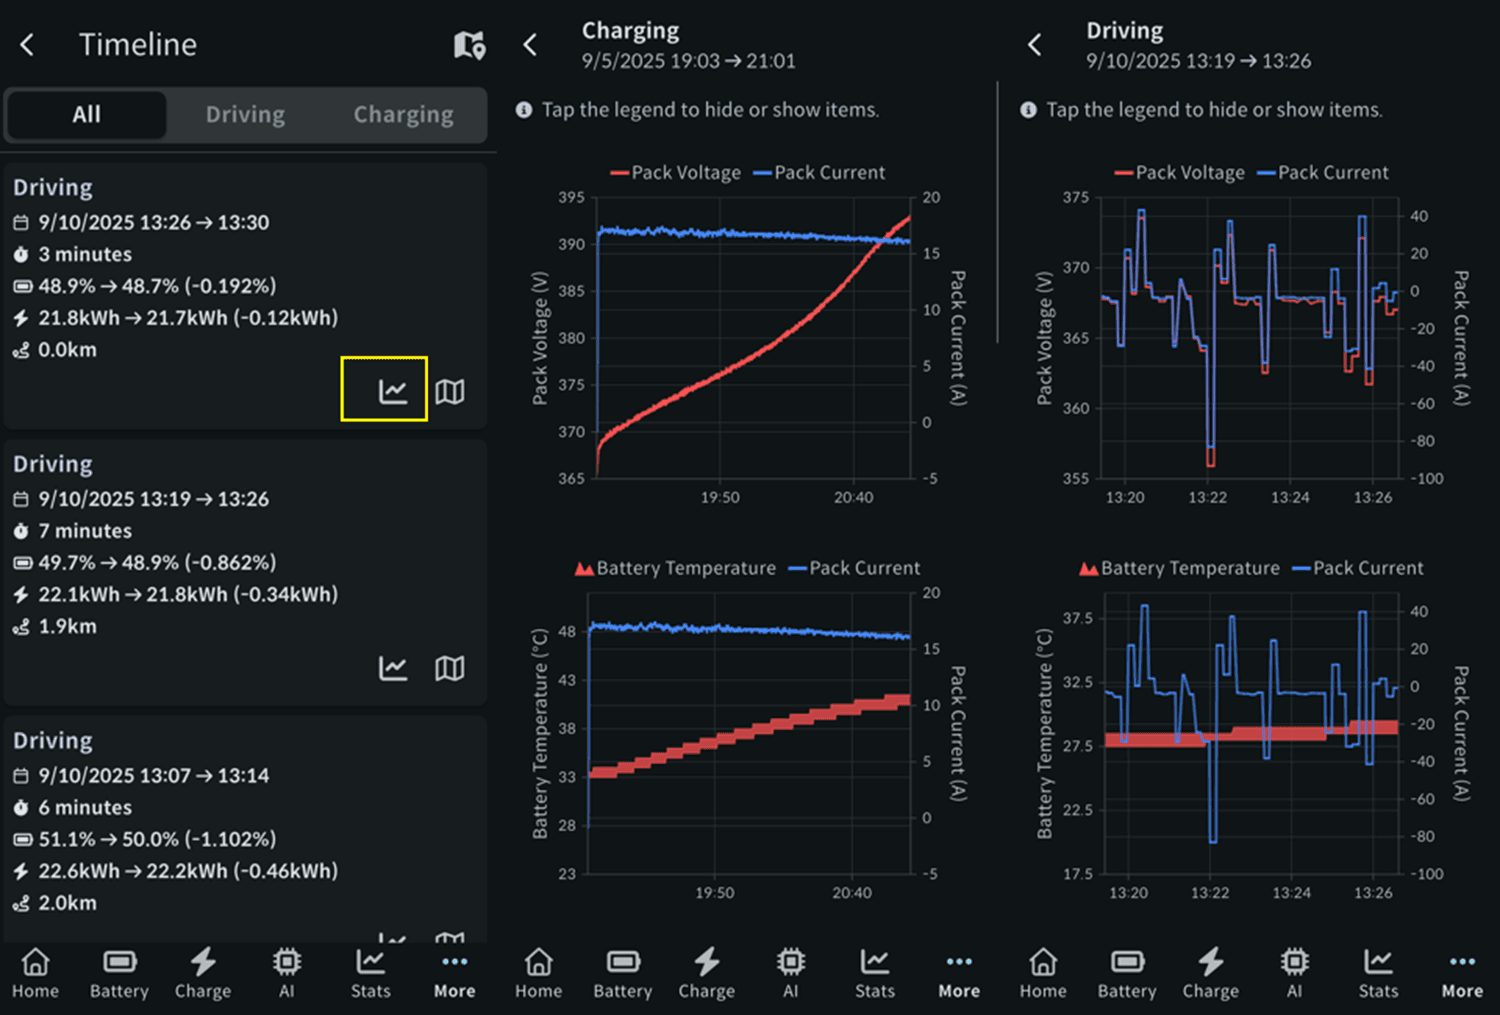Viewport: 1500px width, 1015px height.
Task: Open Charge from the Timeline screen's bottom bar
Action: tap(203, 974)
